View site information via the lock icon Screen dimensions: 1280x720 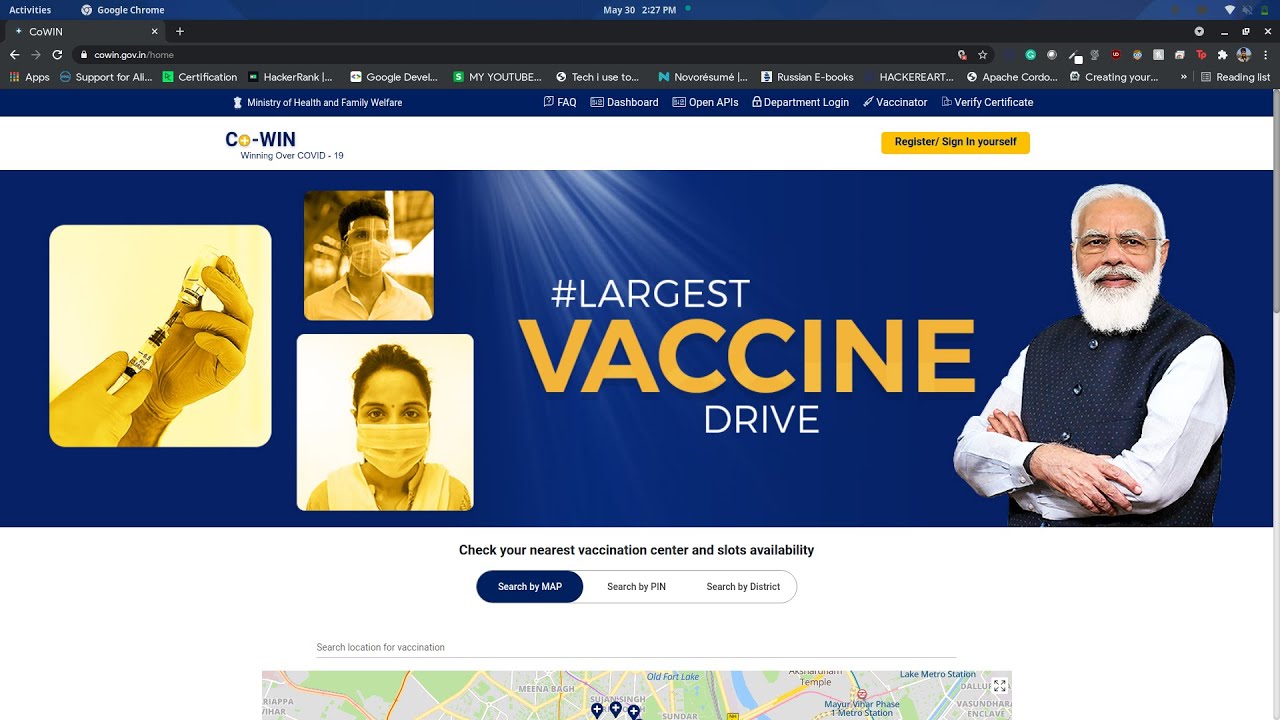[x=84, y=55]
